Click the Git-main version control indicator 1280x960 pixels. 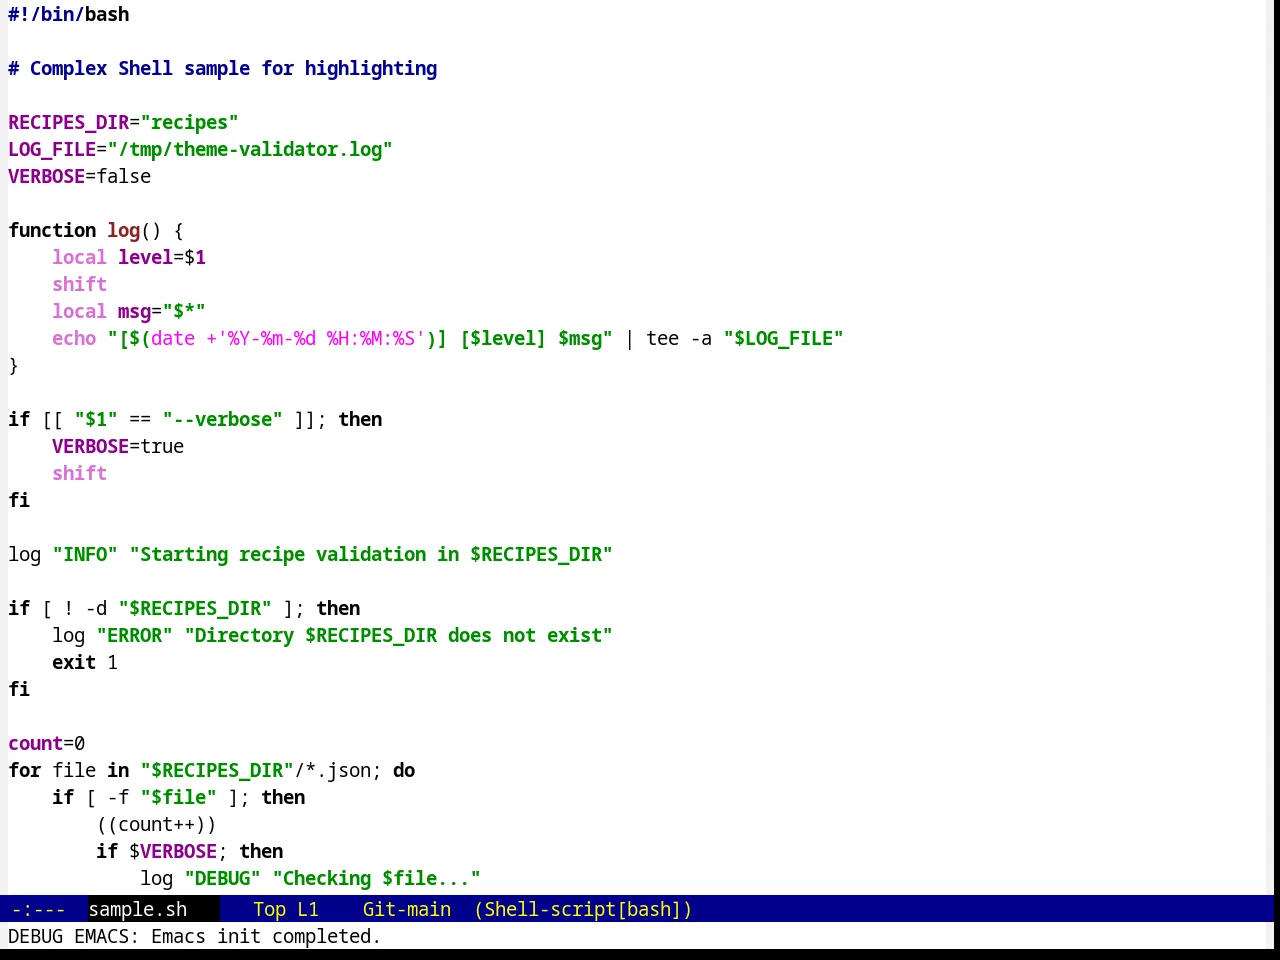407,909
